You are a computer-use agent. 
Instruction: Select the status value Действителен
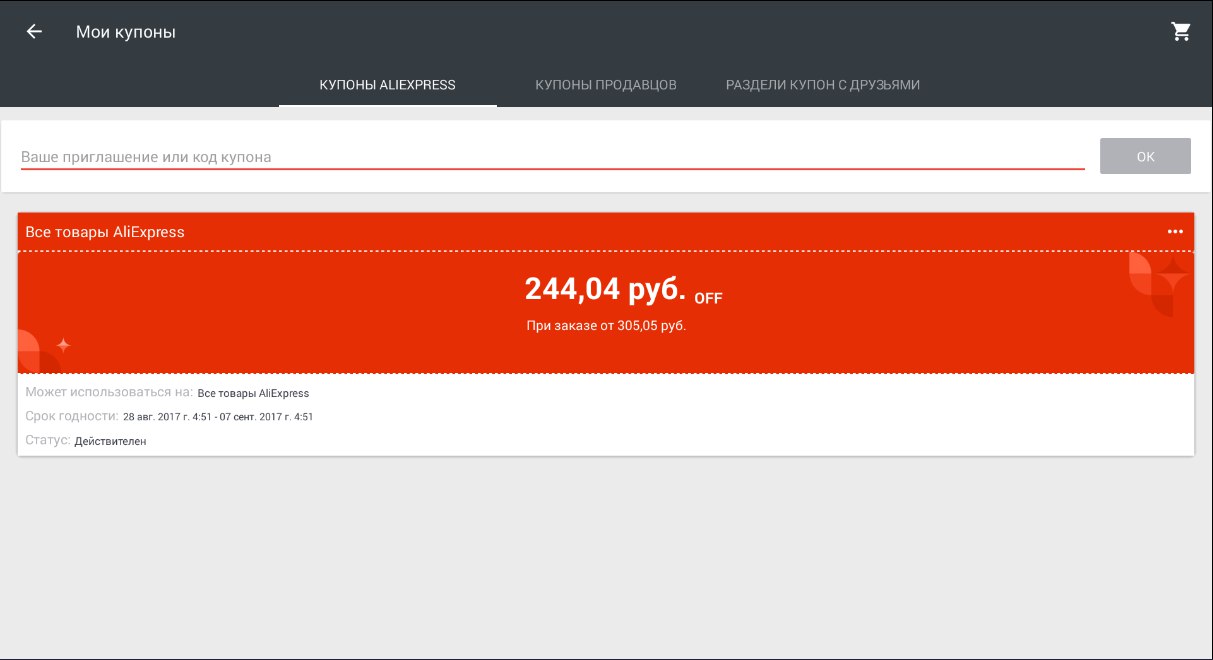click(x=110, y=441)
